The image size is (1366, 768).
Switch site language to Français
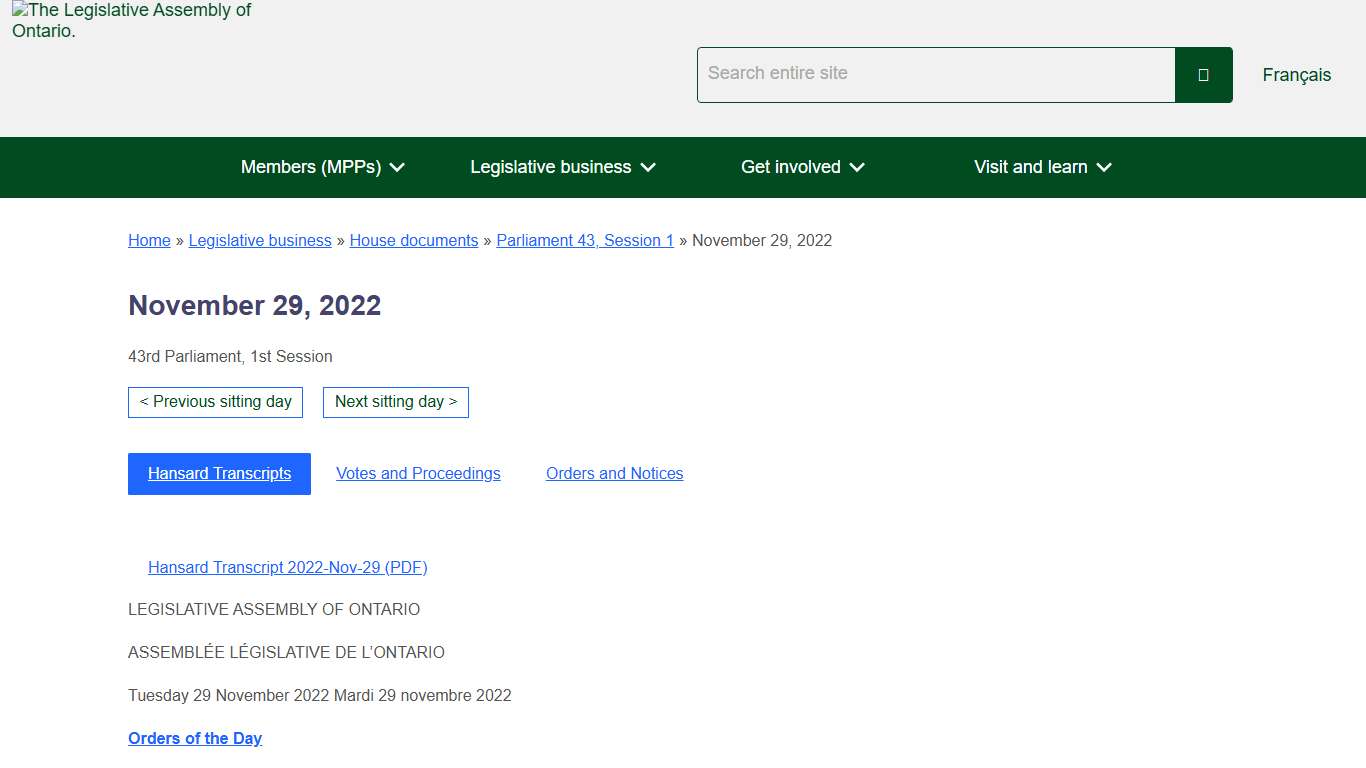coord(1296,74)
